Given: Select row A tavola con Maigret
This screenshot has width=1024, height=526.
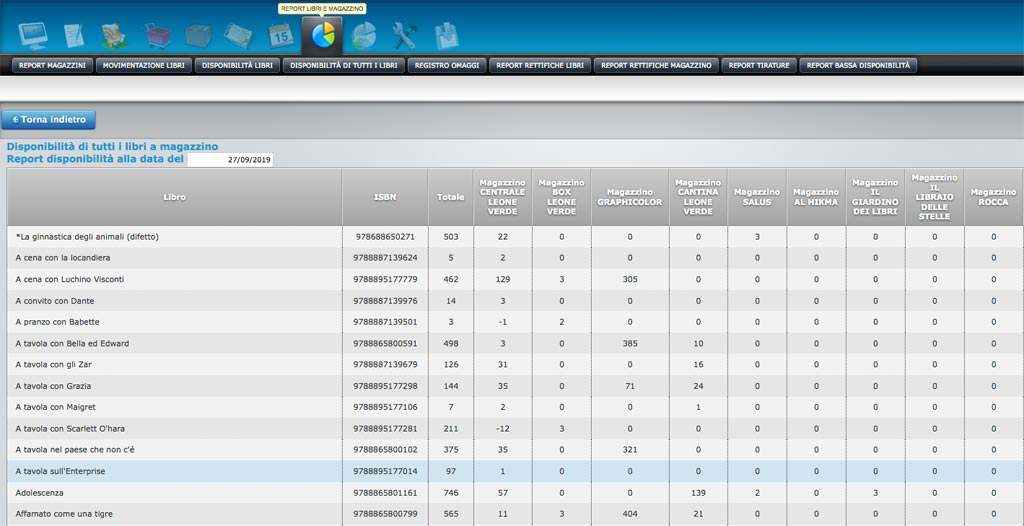Looking at the screenshot, I should tap(515, 407).
